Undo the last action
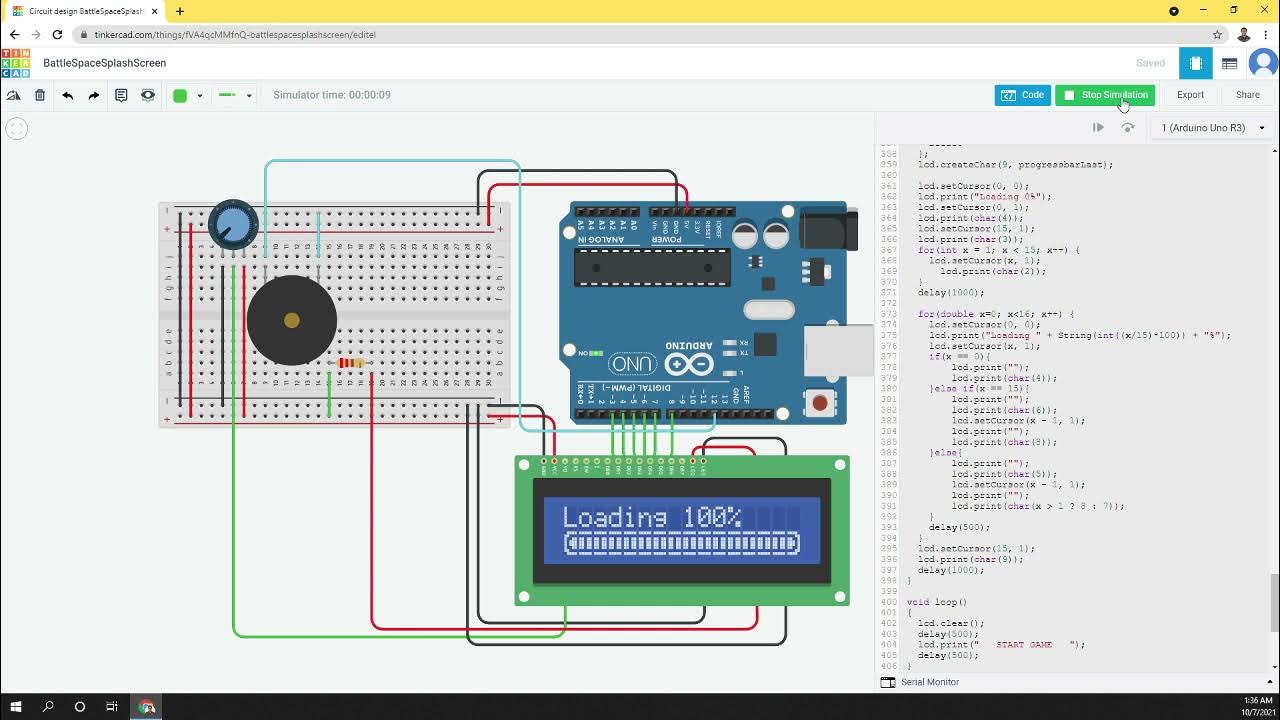Image resolution: width=1280 pixels, height=720 pixels. 67,96
